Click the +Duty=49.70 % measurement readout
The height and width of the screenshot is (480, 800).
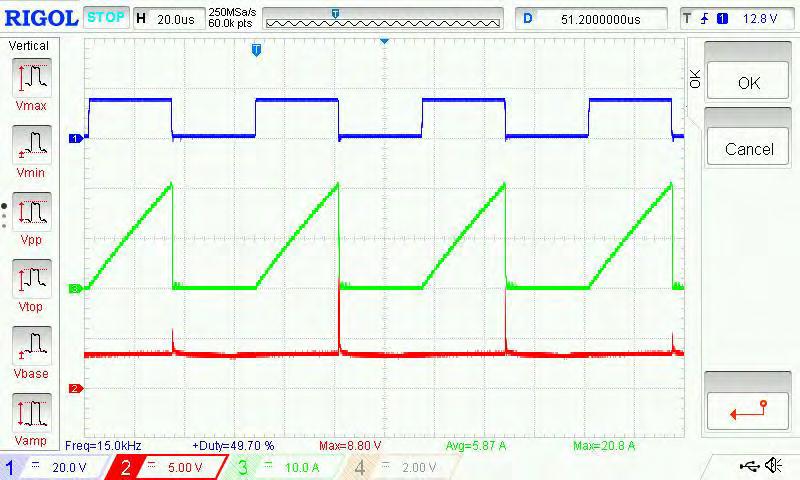click(233, 445)
